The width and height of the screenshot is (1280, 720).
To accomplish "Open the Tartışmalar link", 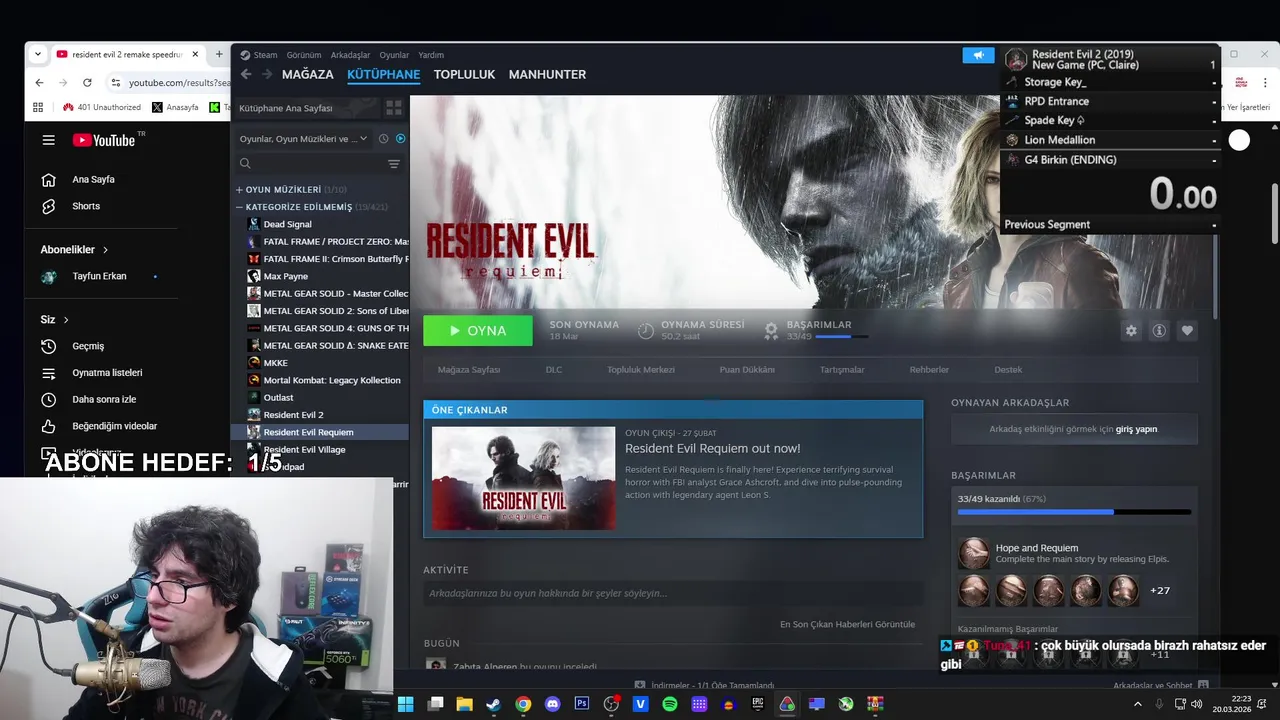I will point(842,370).
